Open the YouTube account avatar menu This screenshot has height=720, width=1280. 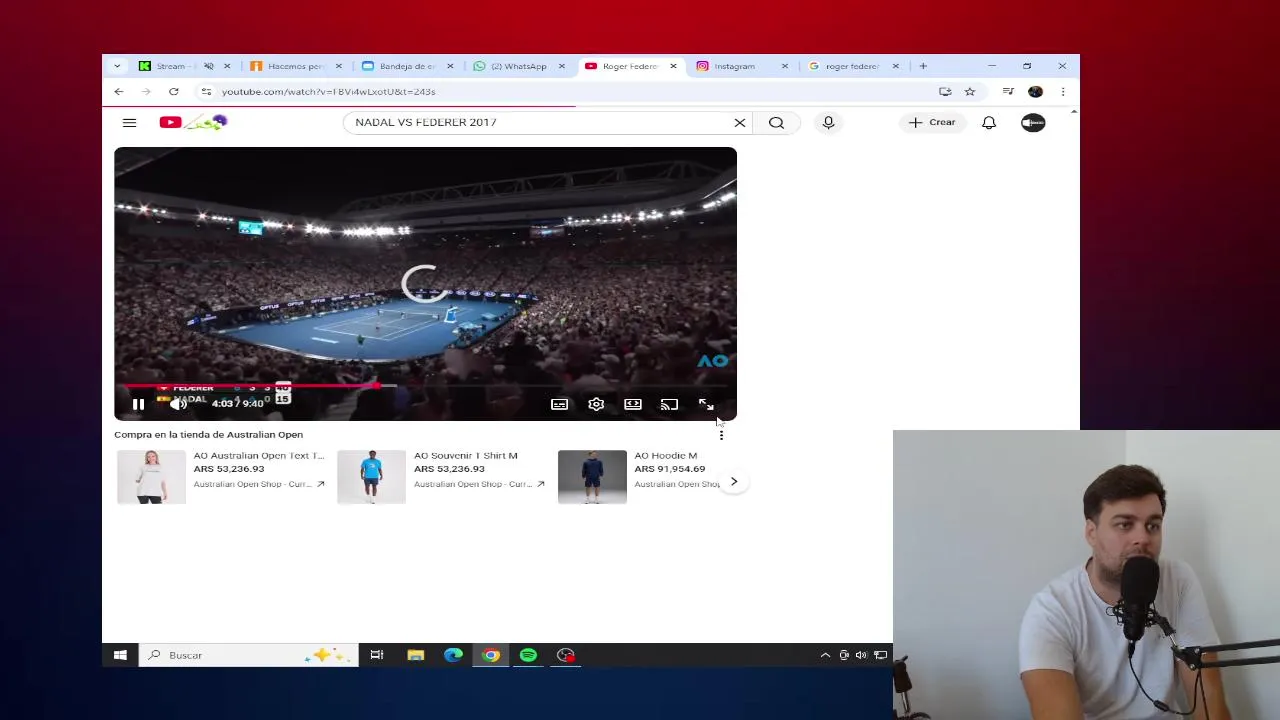(1033, 122)
